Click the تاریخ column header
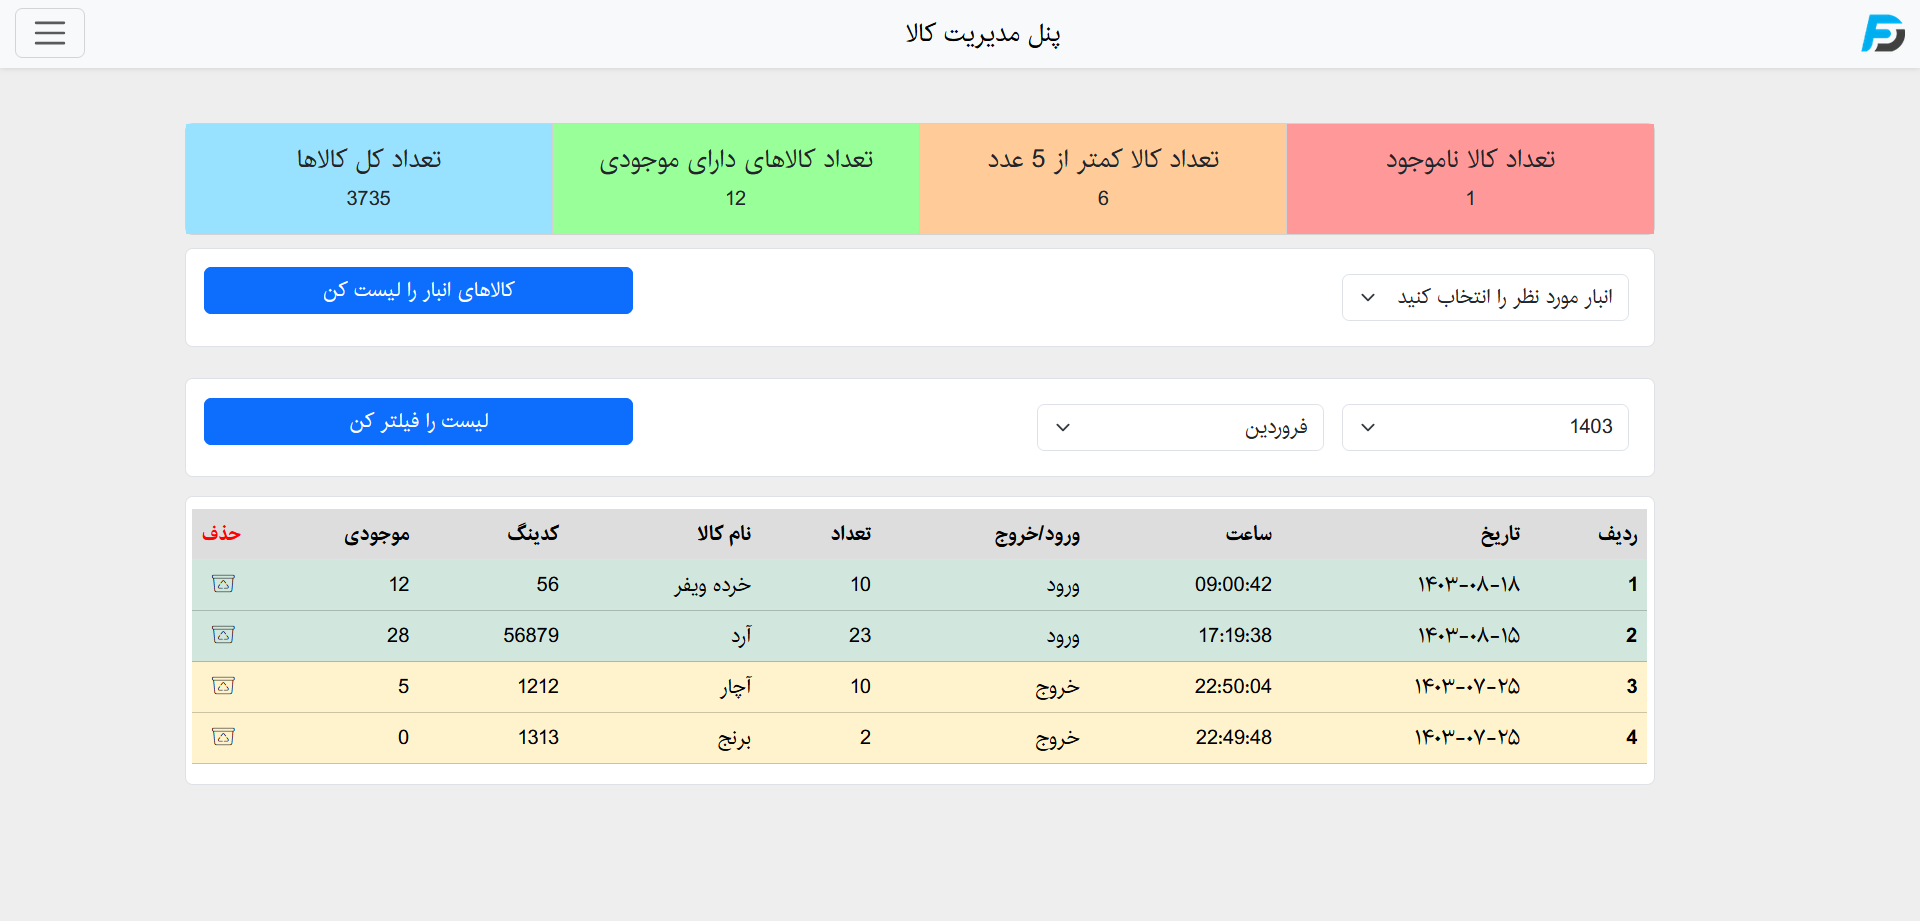This screenshot has height=921, width=1920. tap(1499, 534)
